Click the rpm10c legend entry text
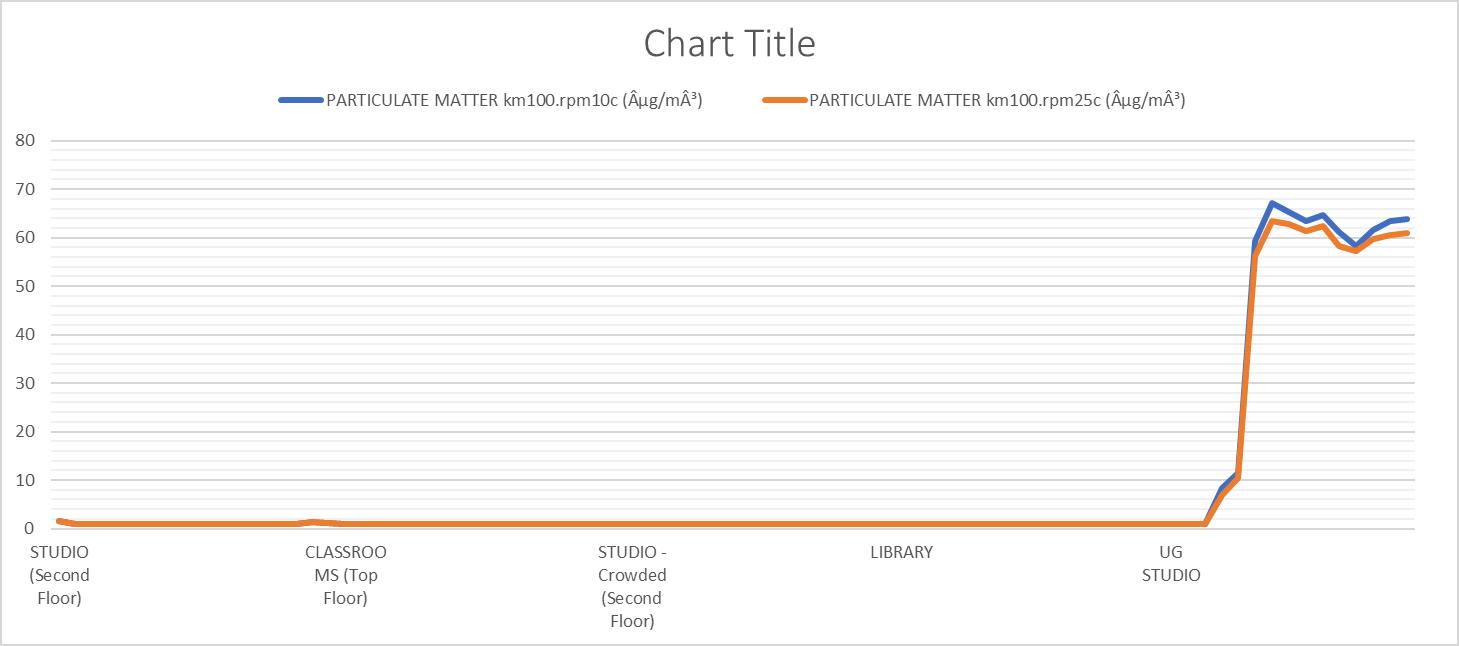 point(514,100)
